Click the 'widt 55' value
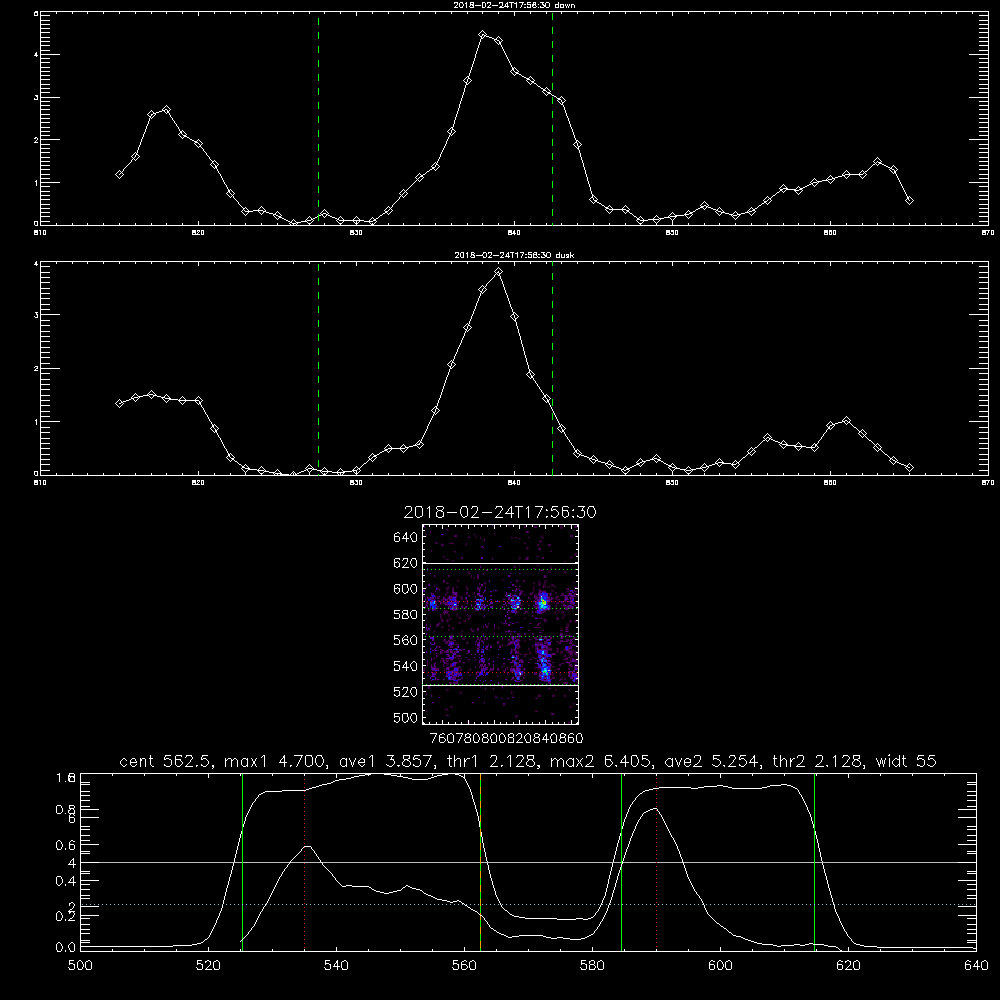The image size is (1000, 1000). point(906,761)
